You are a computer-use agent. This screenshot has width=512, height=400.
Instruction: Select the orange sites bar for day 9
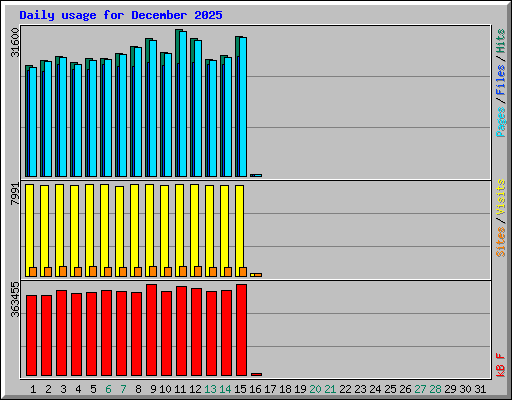pos(153,271)
